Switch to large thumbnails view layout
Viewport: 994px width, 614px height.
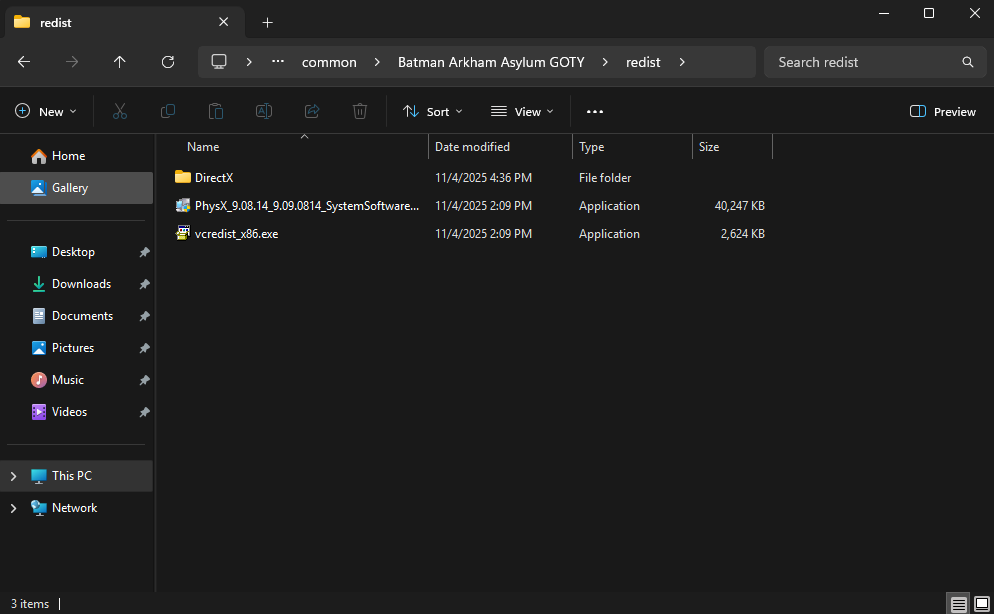coord(981,604)
